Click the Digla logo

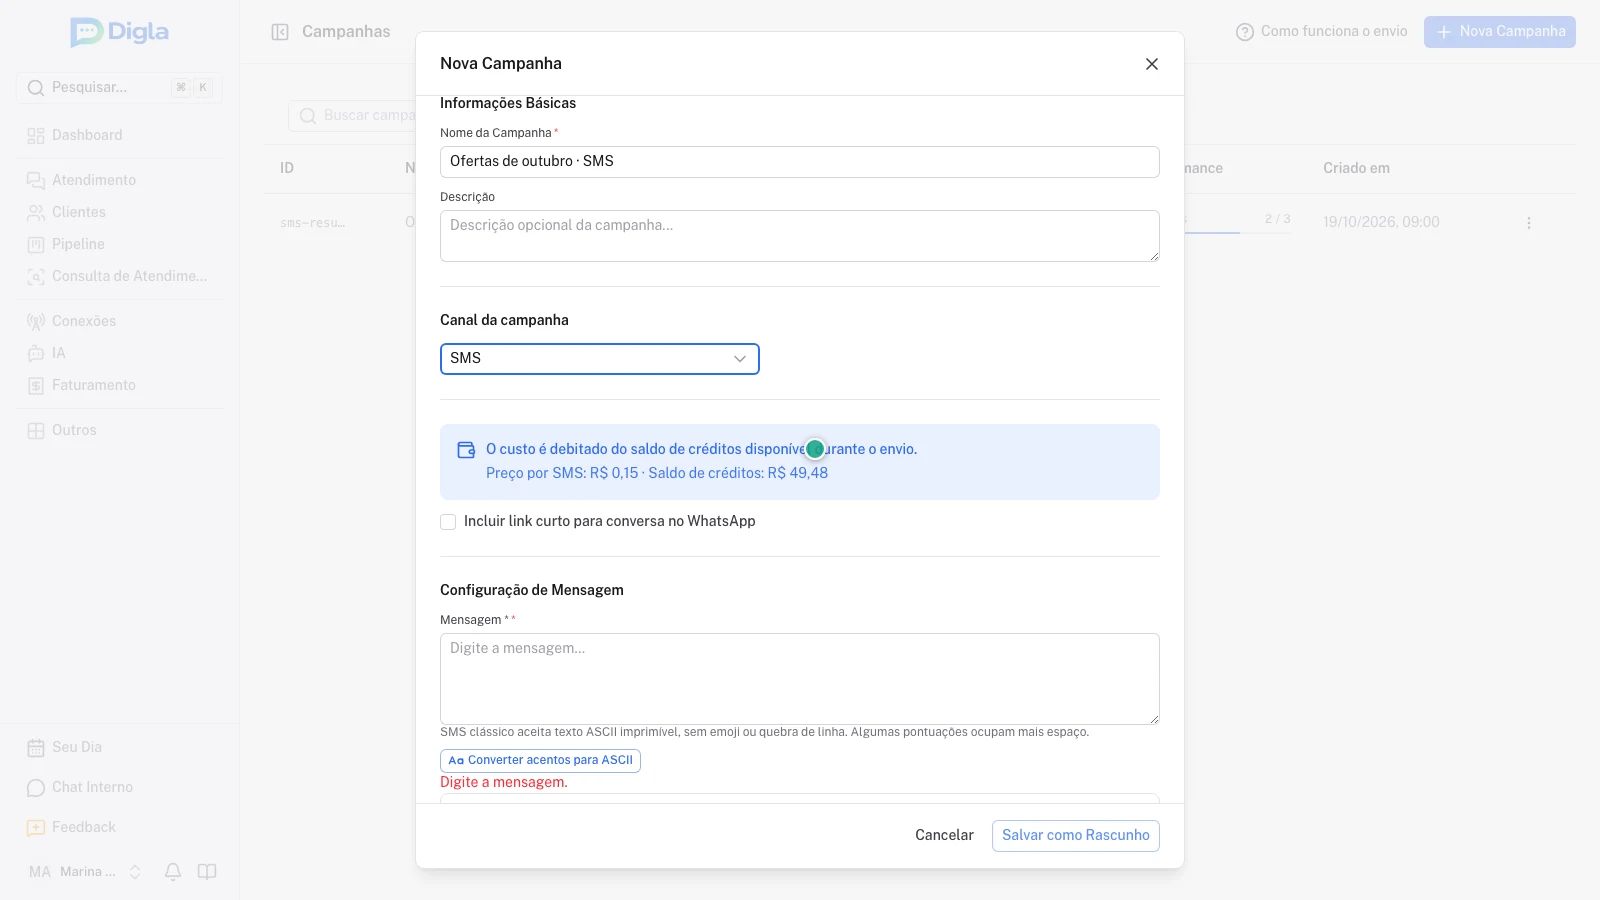120,32
